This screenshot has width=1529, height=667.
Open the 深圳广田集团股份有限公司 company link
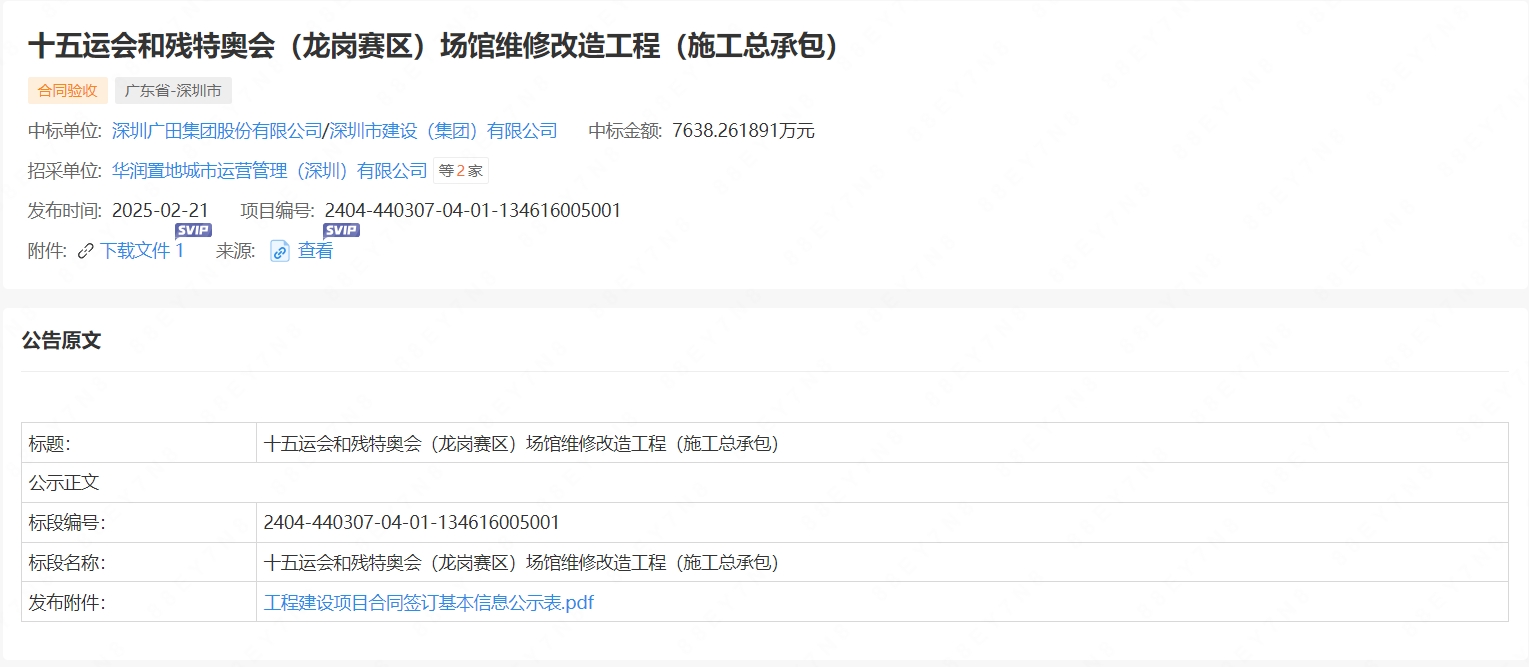217,131
